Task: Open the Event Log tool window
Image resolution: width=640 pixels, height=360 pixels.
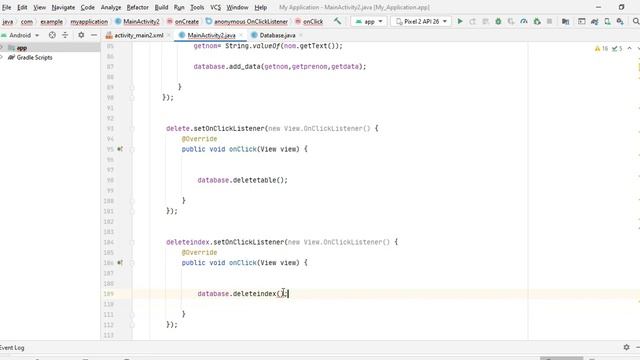Action: click(12, 348)
